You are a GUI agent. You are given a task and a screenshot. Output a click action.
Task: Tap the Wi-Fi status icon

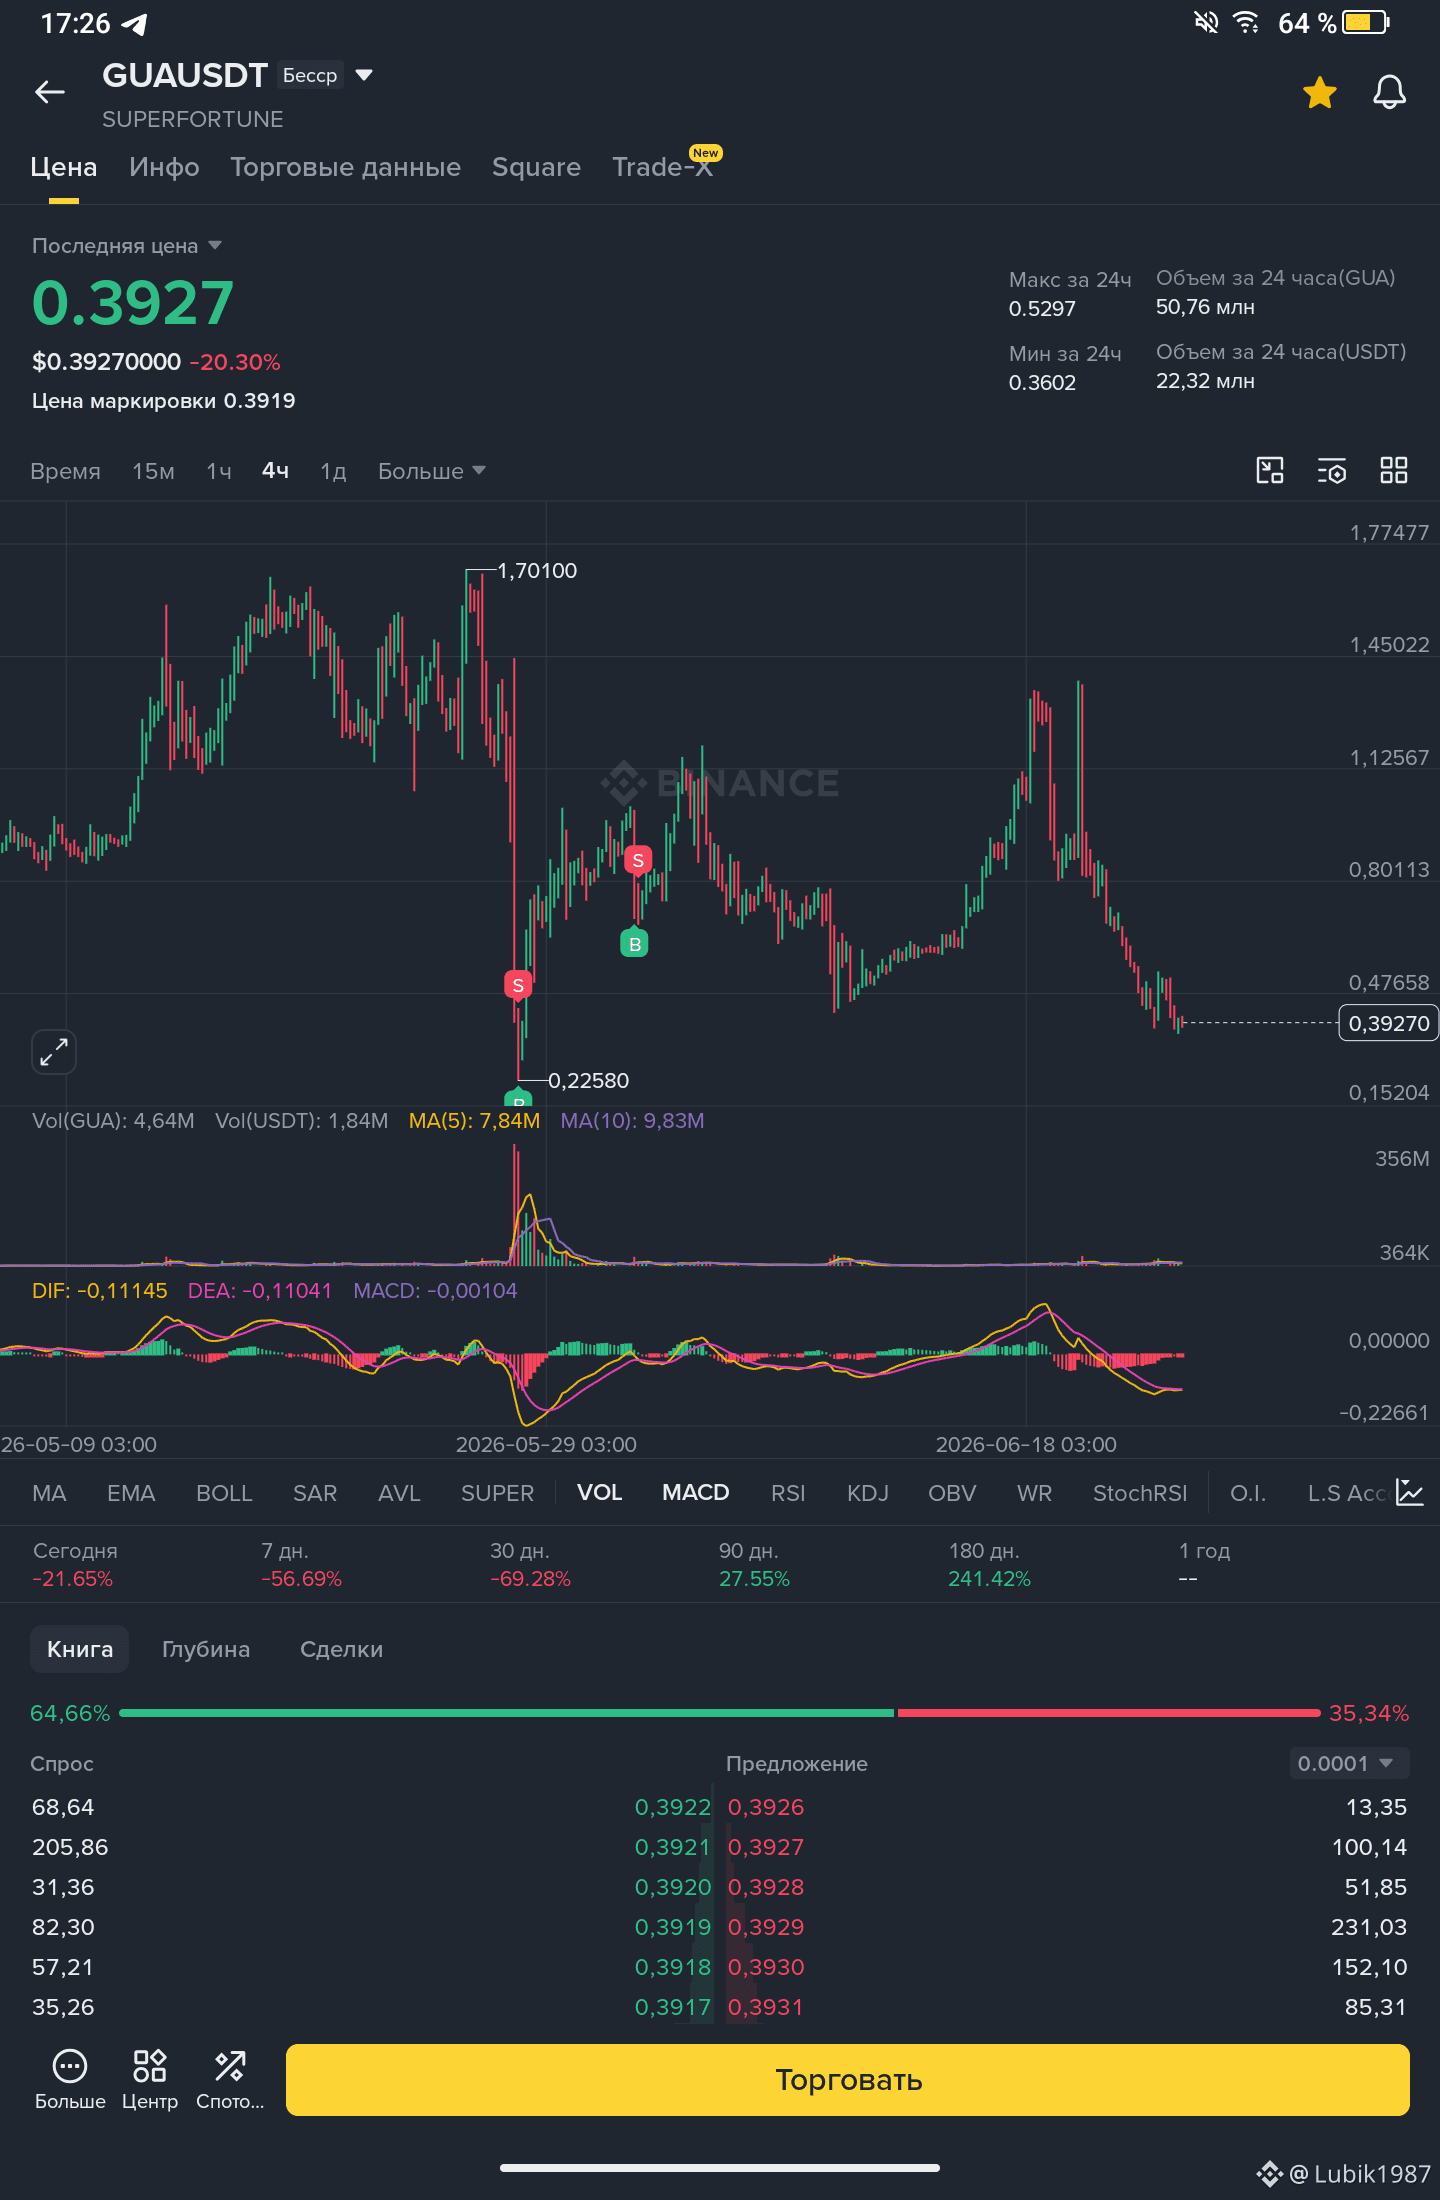tap(1246, 22)
